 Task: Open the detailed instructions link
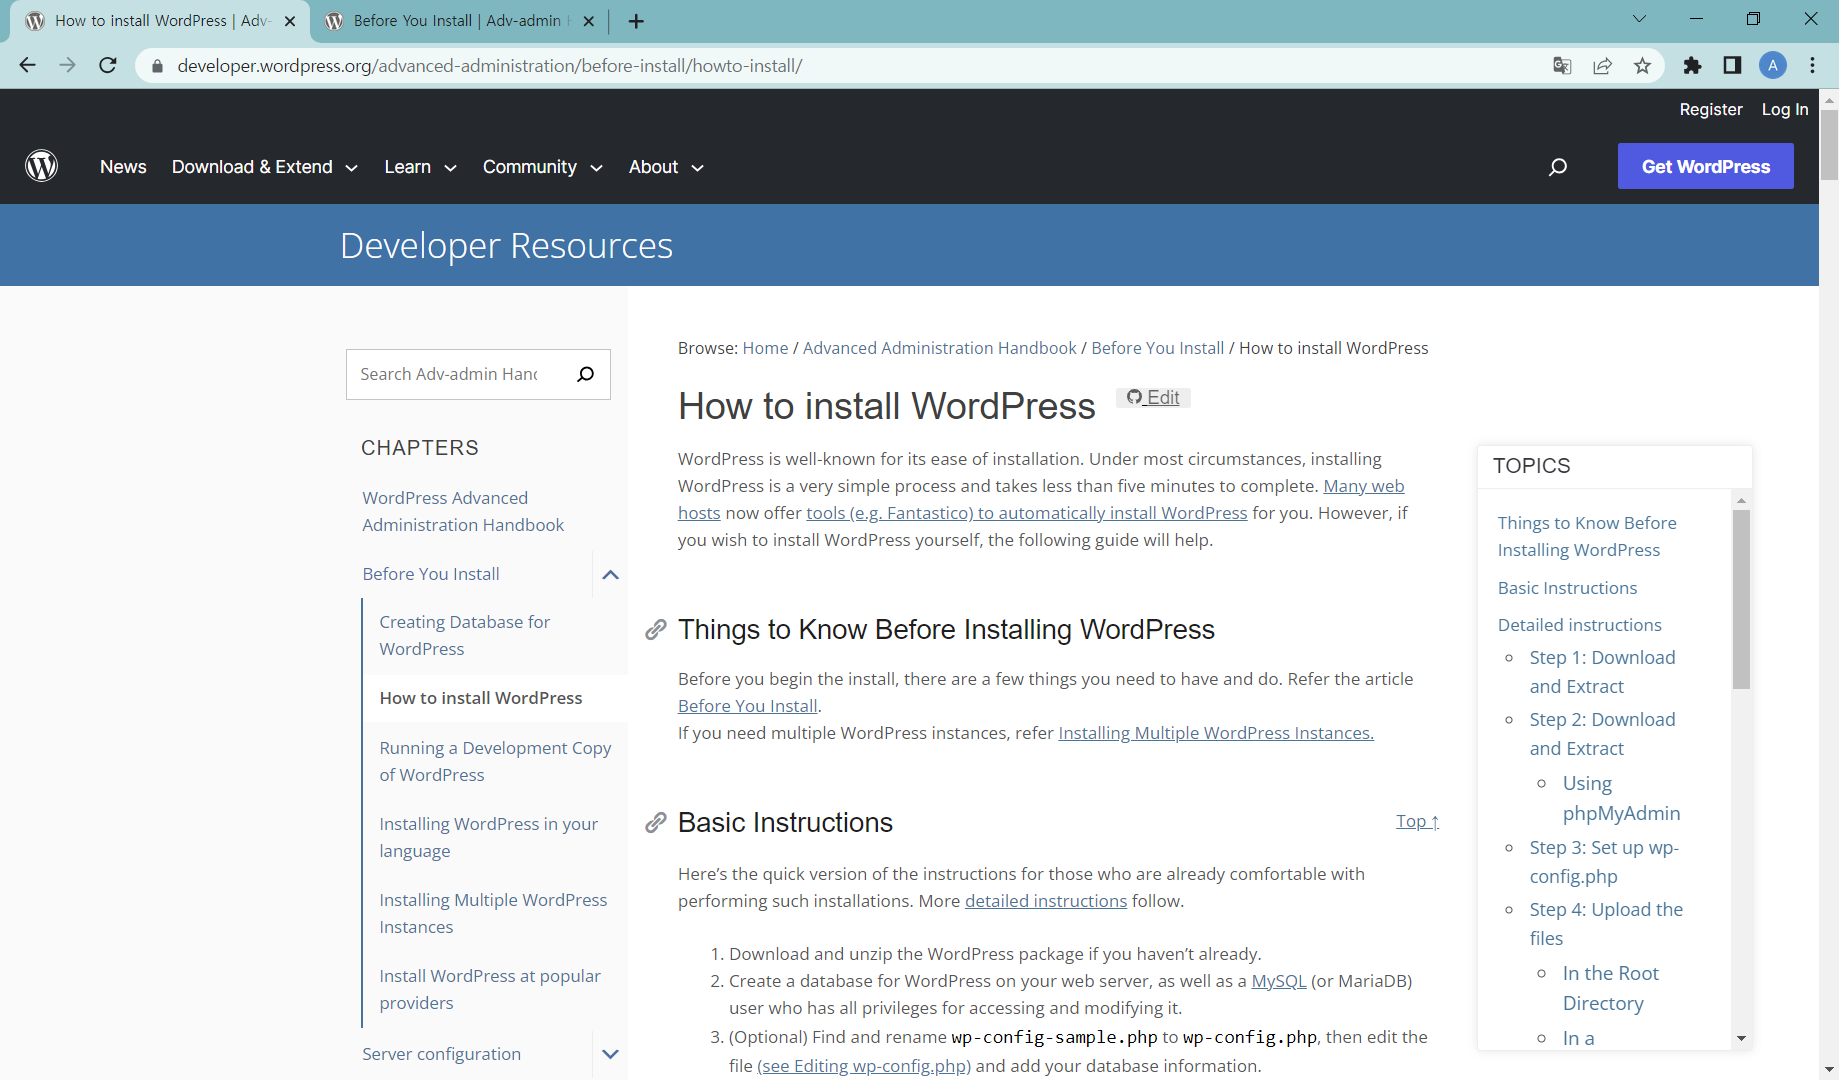(1045, 901)
